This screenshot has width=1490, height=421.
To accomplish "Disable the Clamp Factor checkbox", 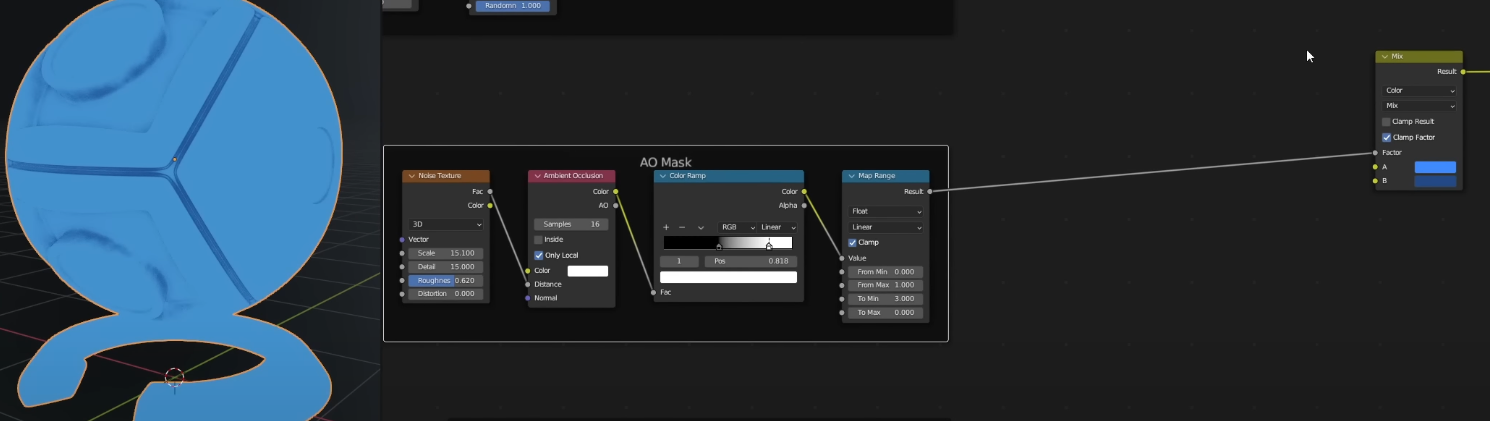I will tap(1387, 137).
